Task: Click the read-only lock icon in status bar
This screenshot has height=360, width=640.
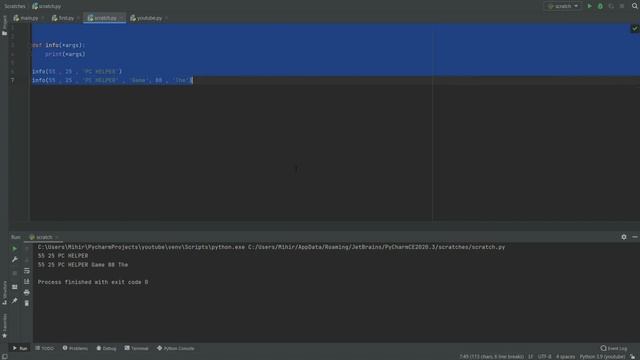Action: coord(632,357)
